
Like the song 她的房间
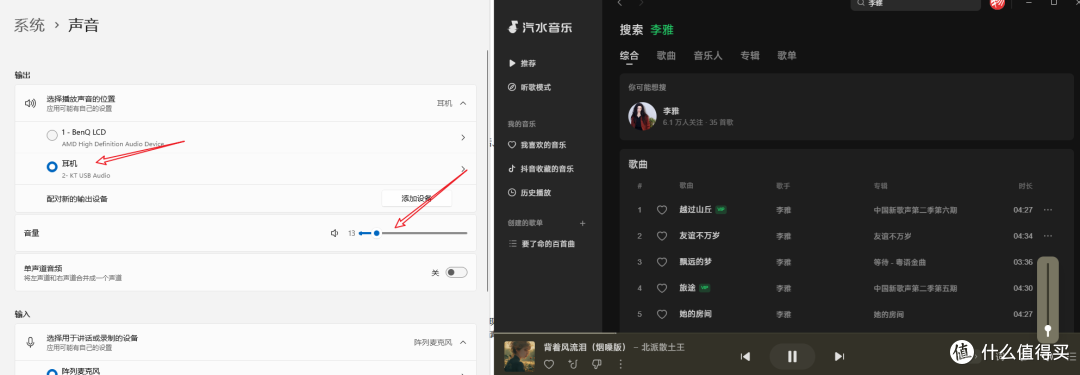(662, 314)
